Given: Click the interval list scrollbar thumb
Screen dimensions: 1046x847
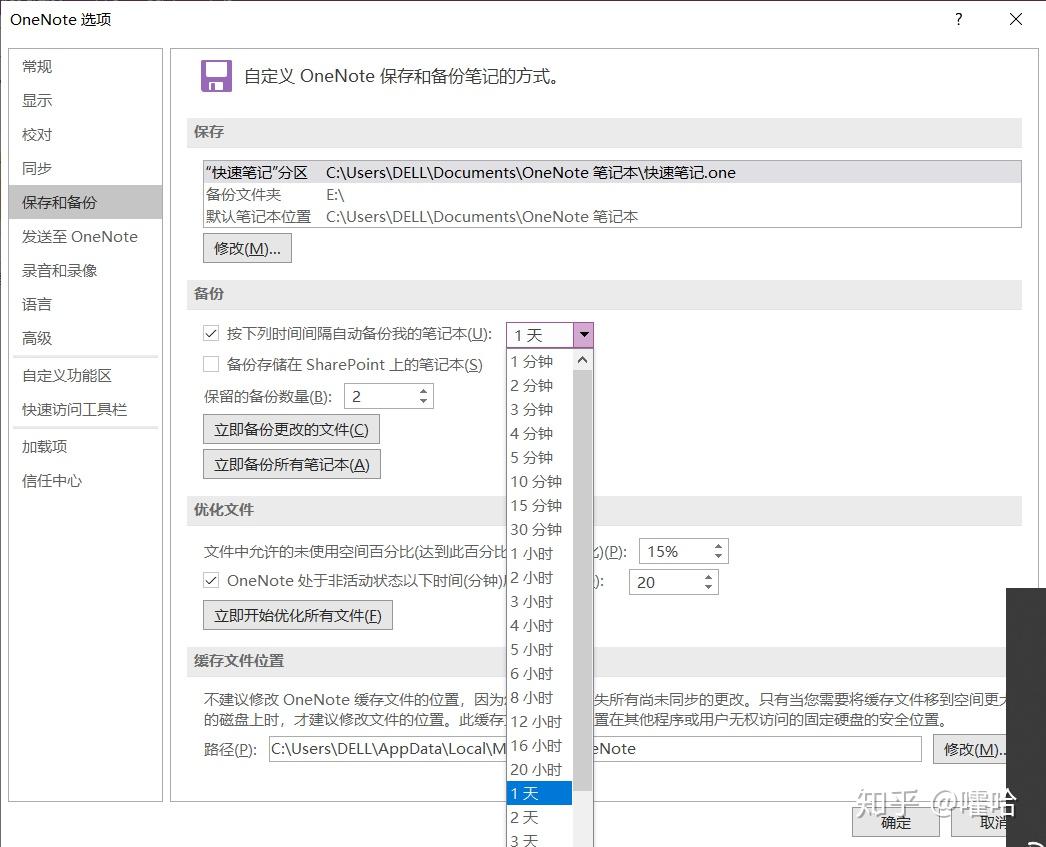Looking at the screenshot, I should 582,580.
